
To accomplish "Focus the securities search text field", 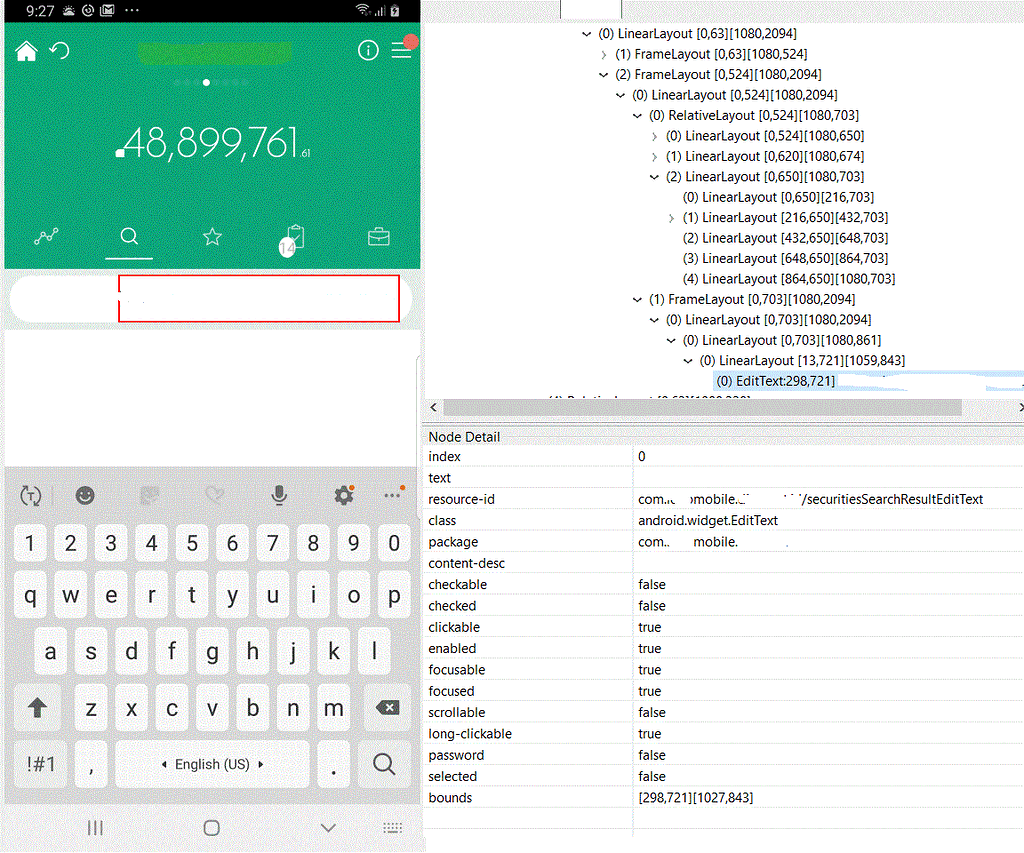I will pos(259,298).
